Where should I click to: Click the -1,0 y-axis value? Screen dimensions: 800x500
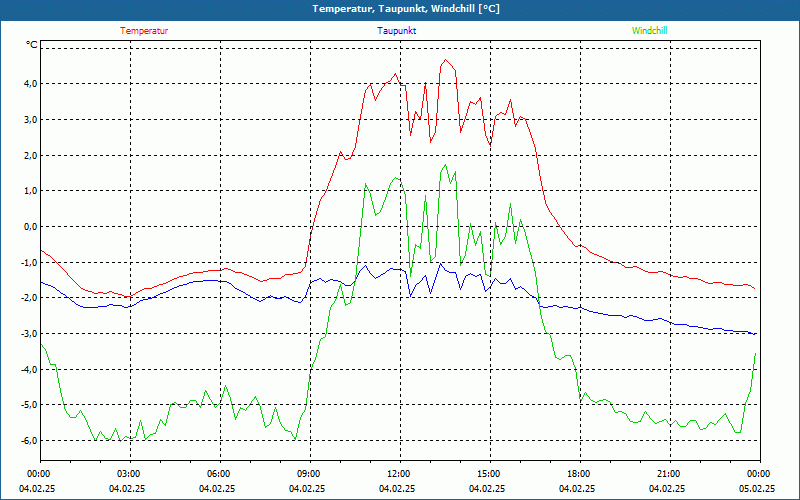click(28, 262)
